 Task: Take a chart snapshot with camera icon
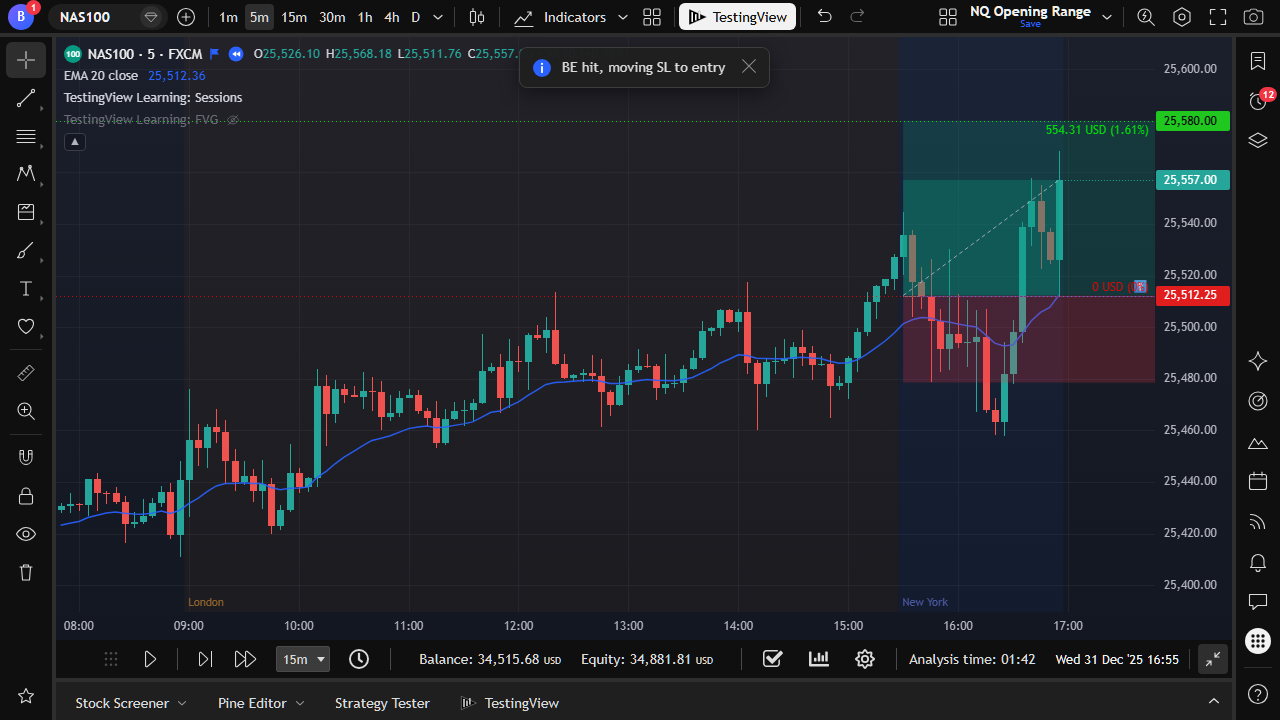pos(1252,17)
